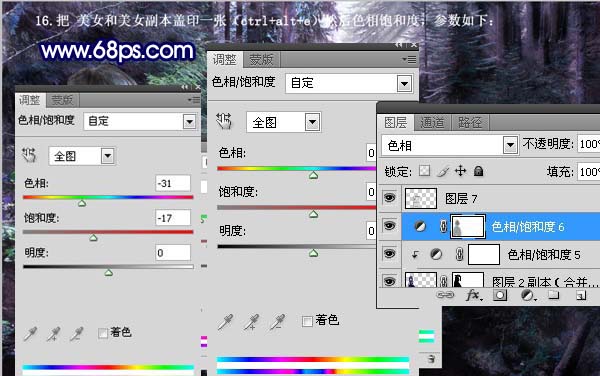Create new adjustment layer via half-circle icon
Image resolution: width=600 pixels, height=376 pixels.
coord(528,295)
